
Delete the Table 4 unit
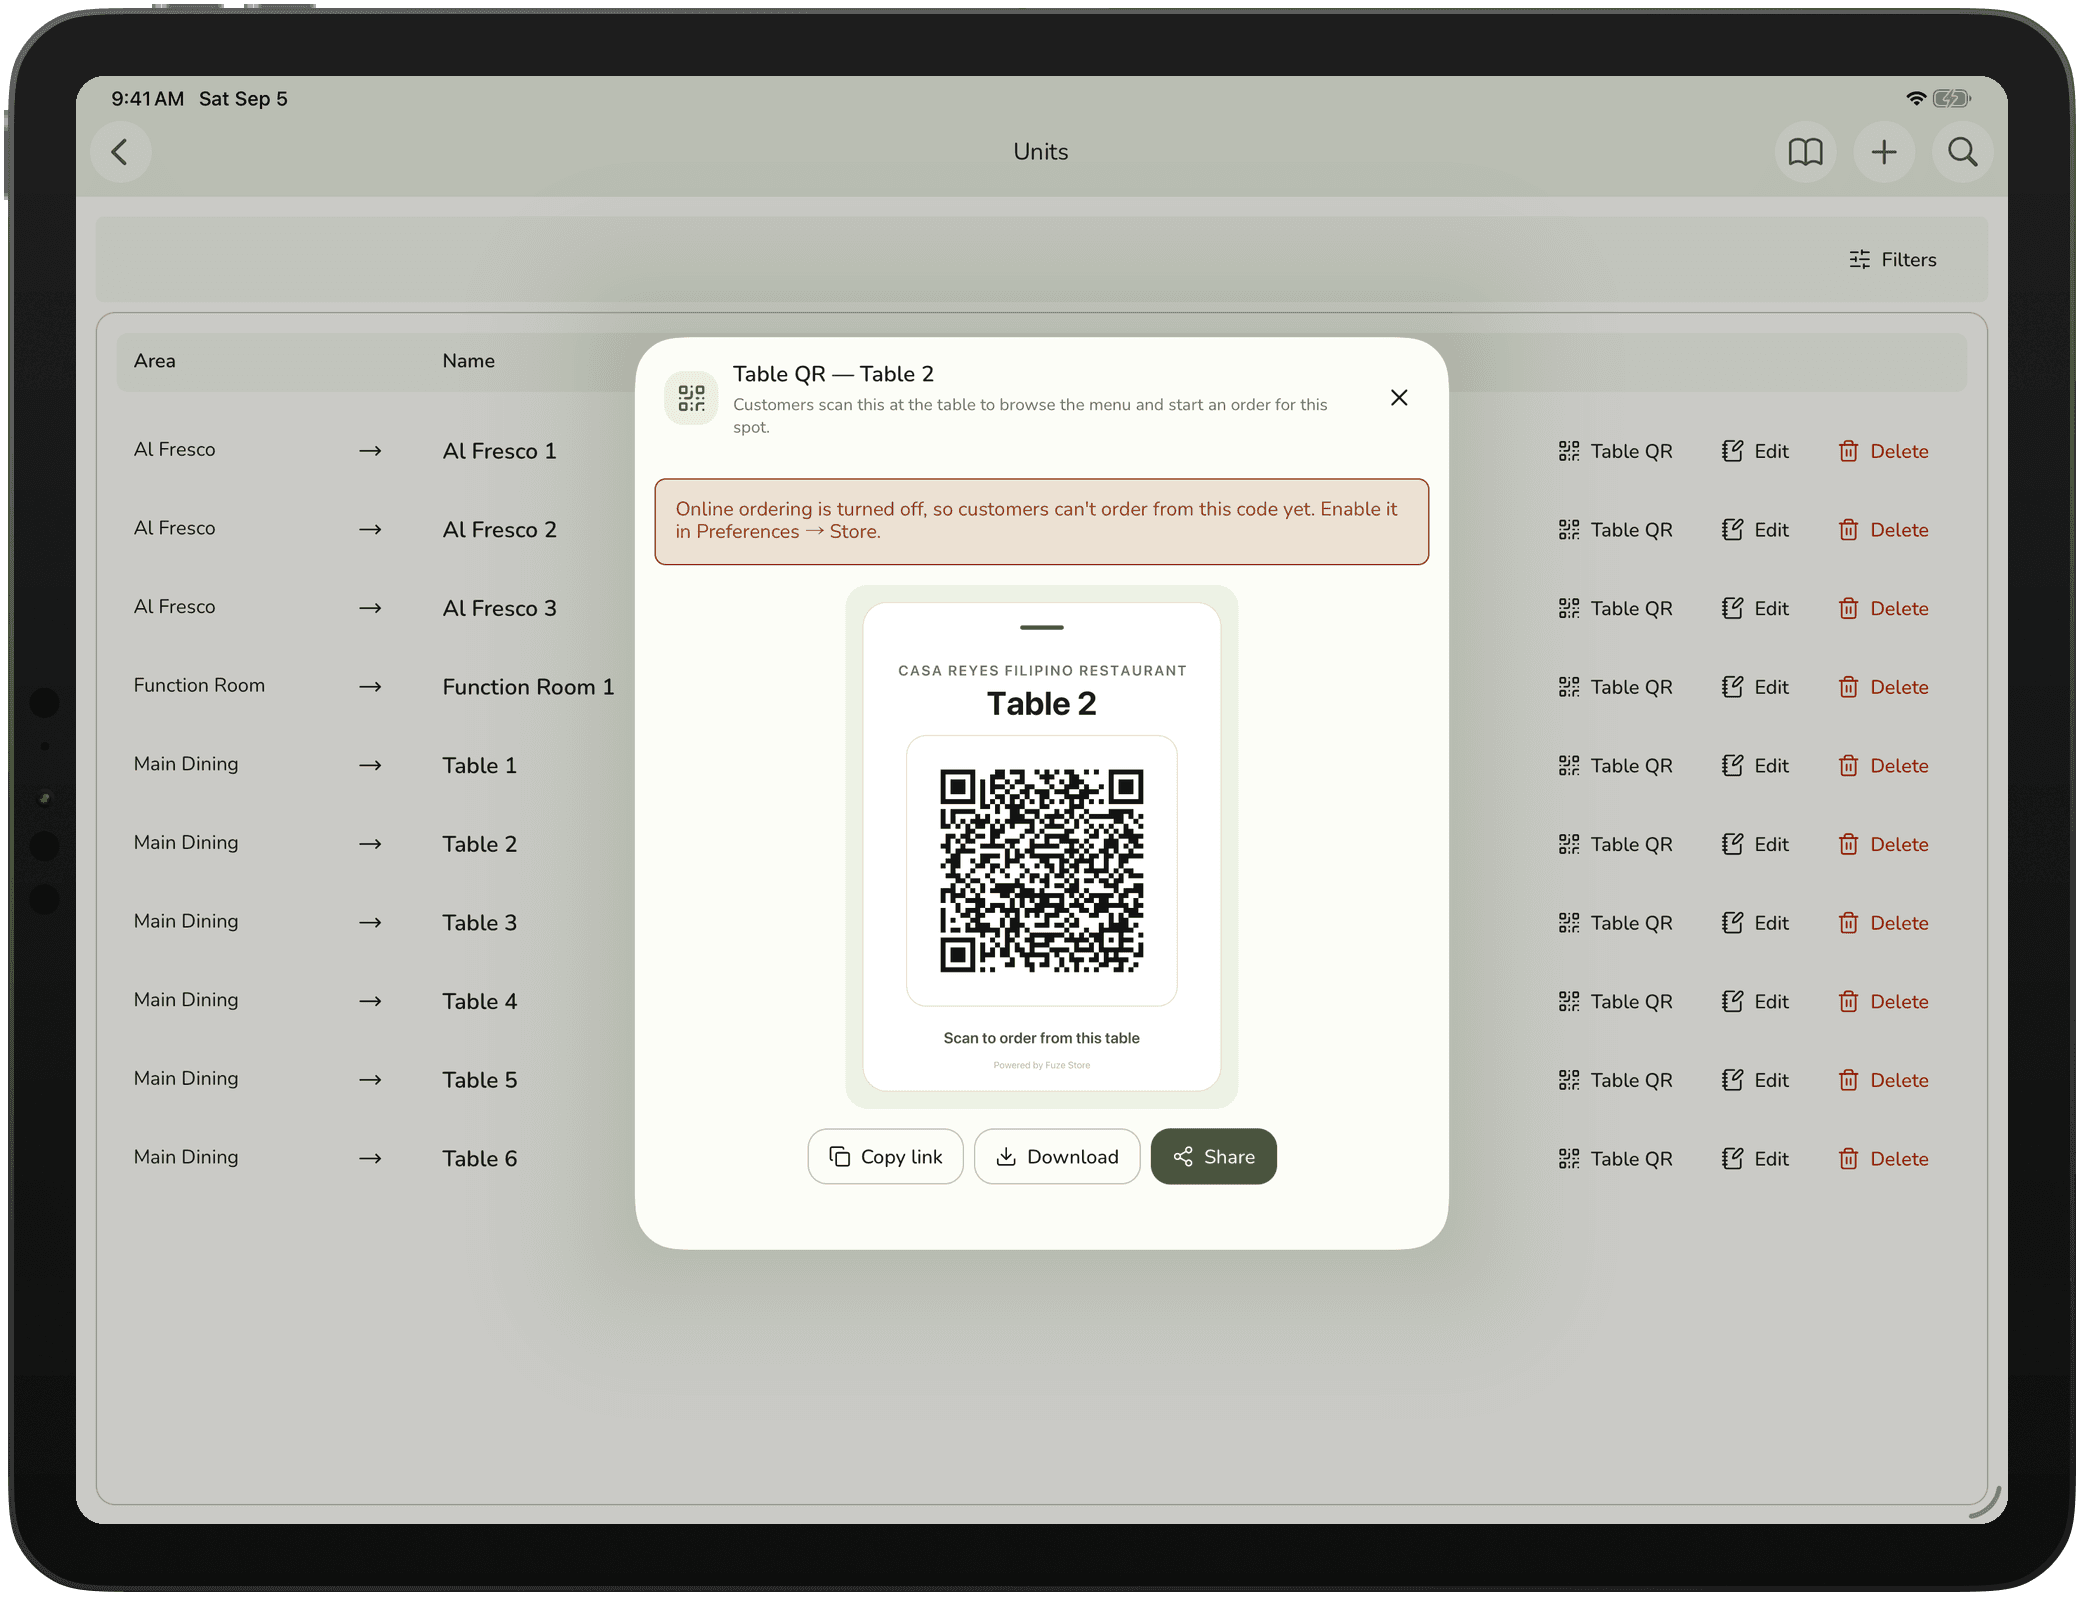1883,1002
